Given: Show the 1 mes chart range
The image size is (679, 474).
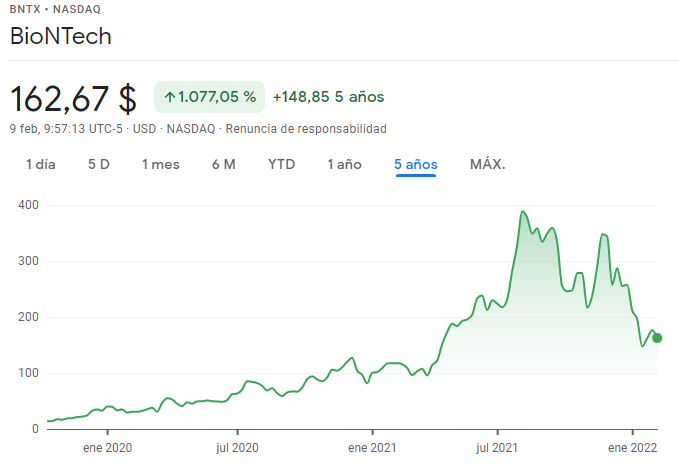Looking at the screenshot, I should click(160, 164).
